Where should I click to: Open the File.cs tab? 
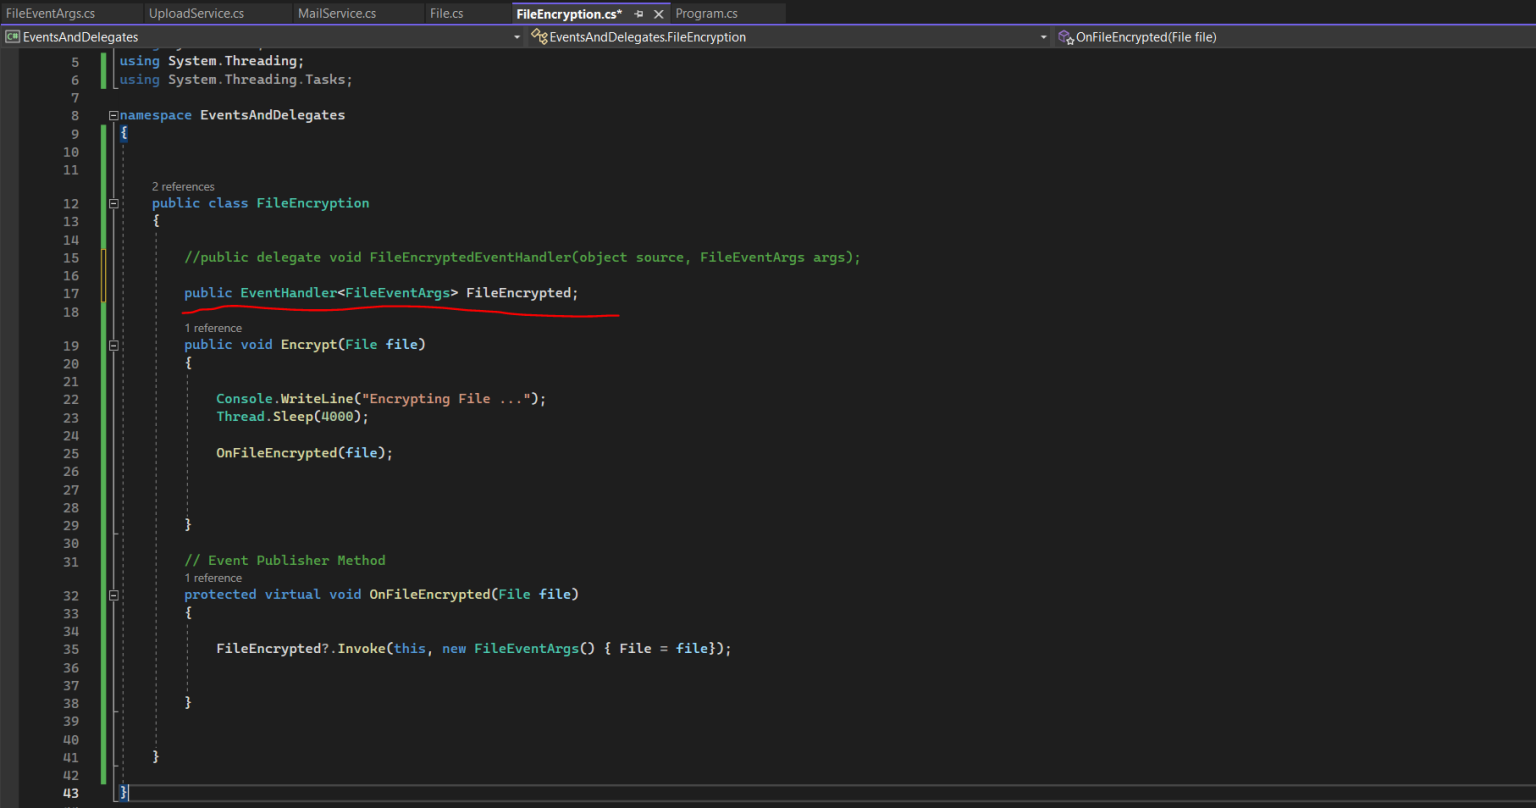point(446,14)
